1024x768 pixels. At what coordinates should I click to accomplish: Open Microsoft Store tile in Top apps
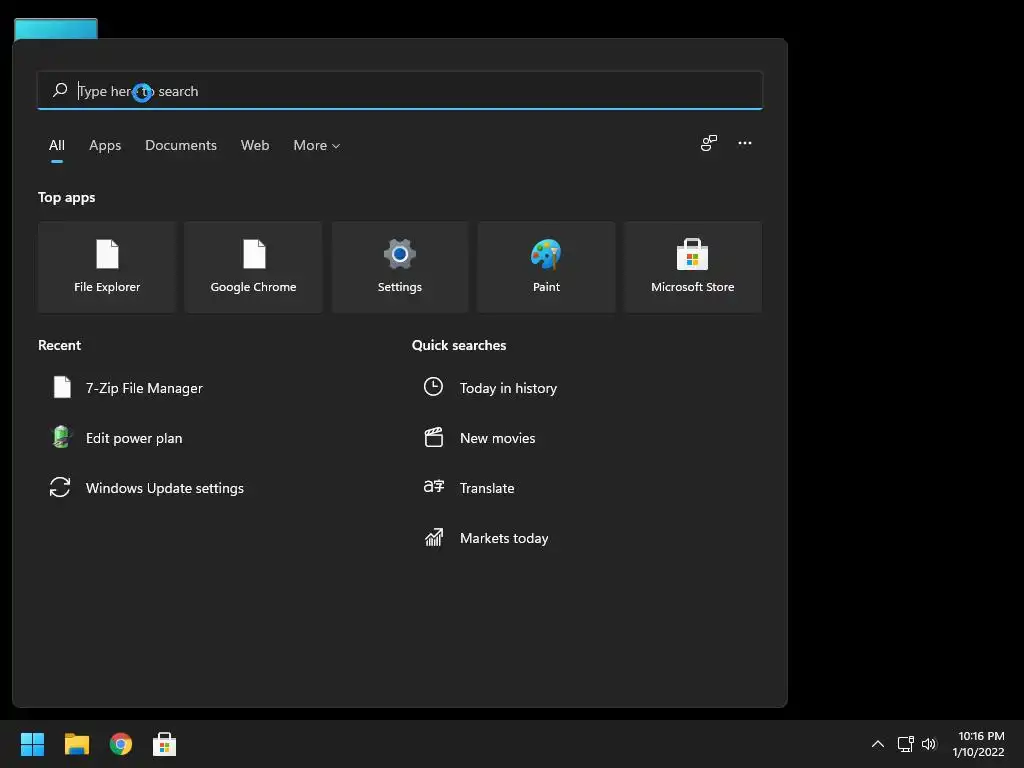(x=692, y=267)
